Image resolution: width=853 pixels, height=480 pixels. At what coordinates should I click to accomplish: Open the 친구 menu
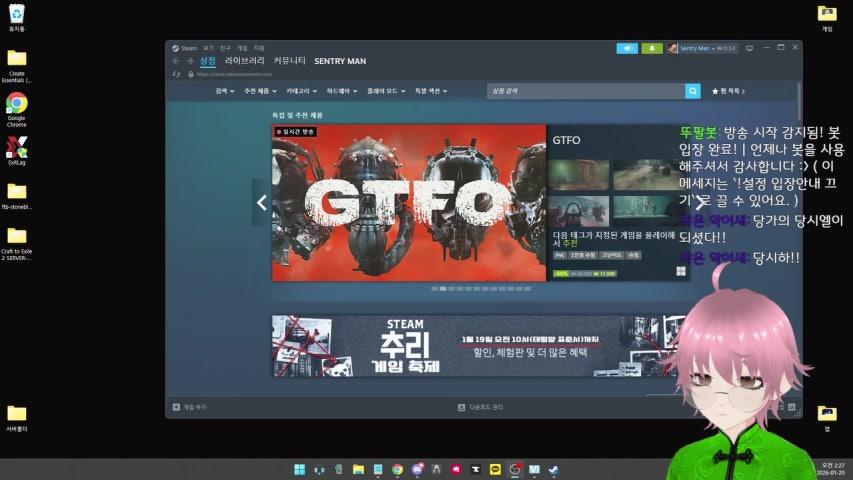click(x=225, y=48)
